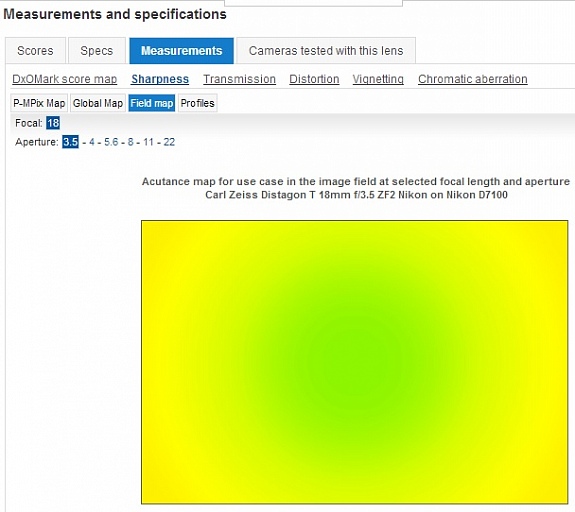Go to Transmission measurements
Image resolution: width=575 pixels, height=512 pixels.
239,79
